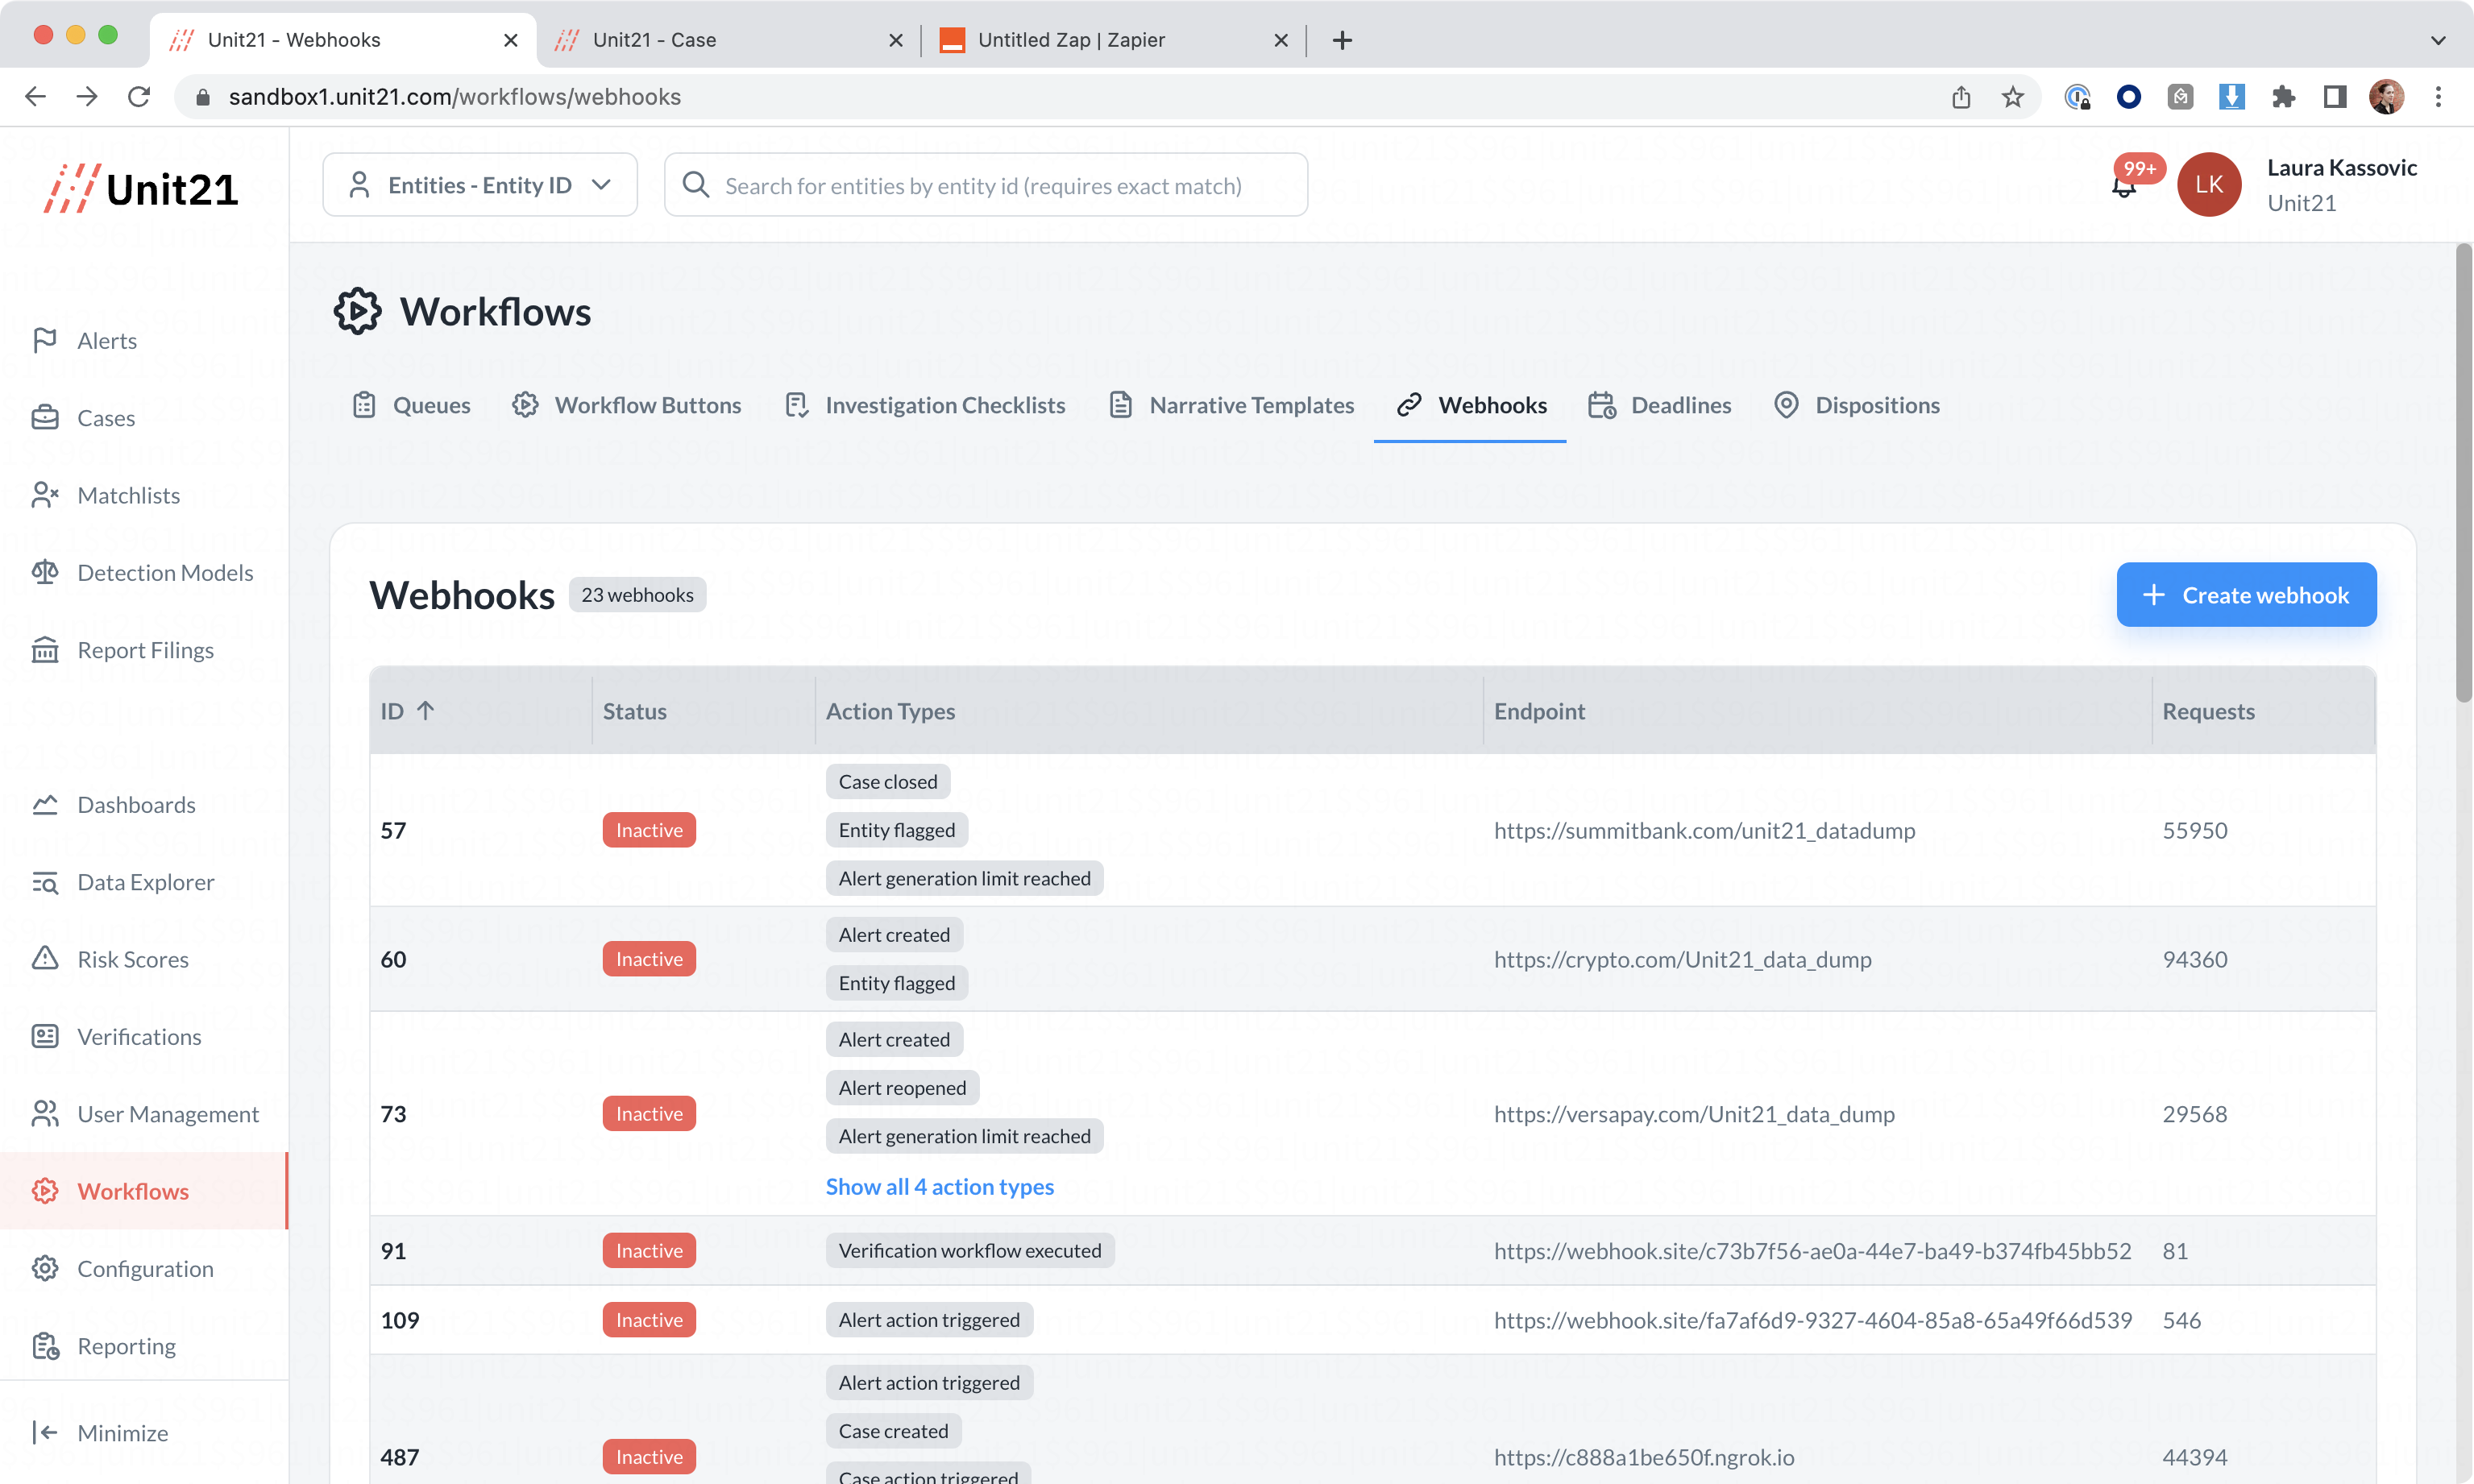Go to Risk Scores warning icon
The image size is (2474, 1484).
pos(45,959)
